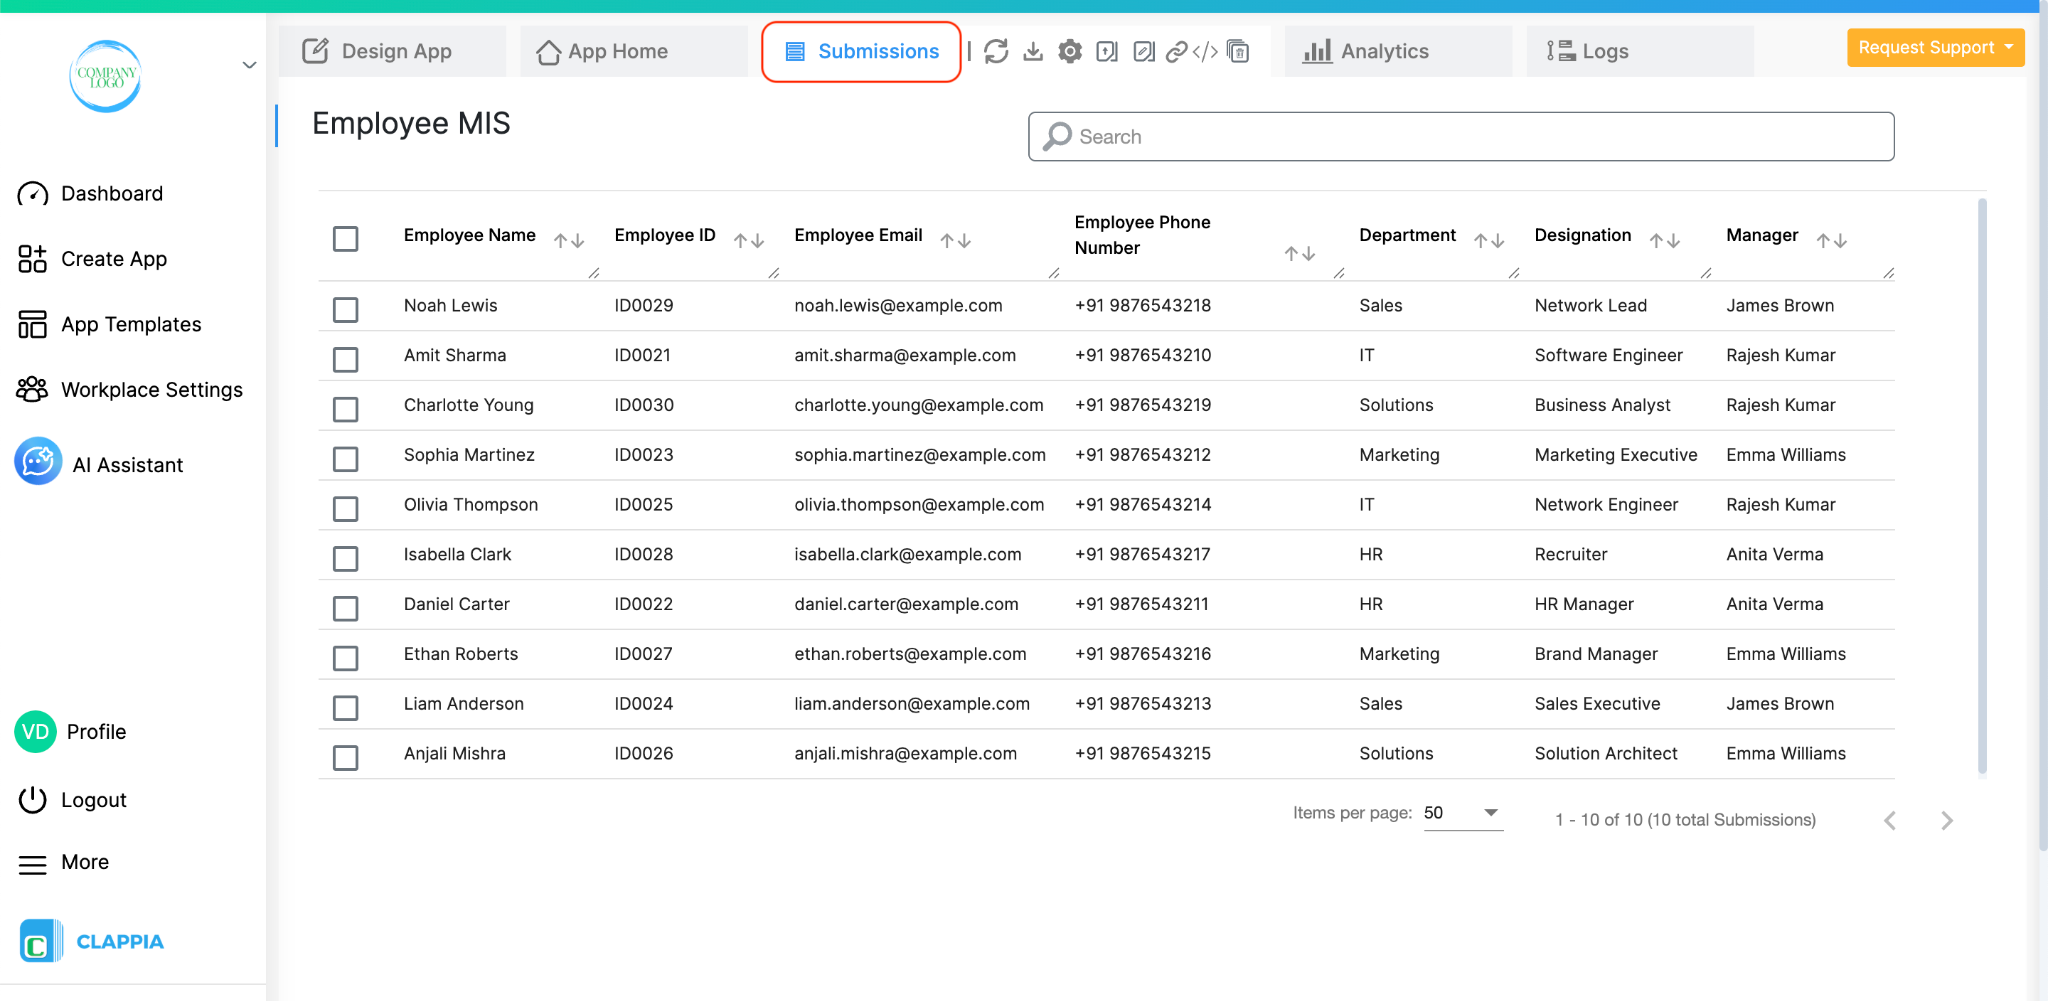Open the Logs tab
Image resolution: width=2048 pixels, height=1001 pixels.
(1639, 51)
